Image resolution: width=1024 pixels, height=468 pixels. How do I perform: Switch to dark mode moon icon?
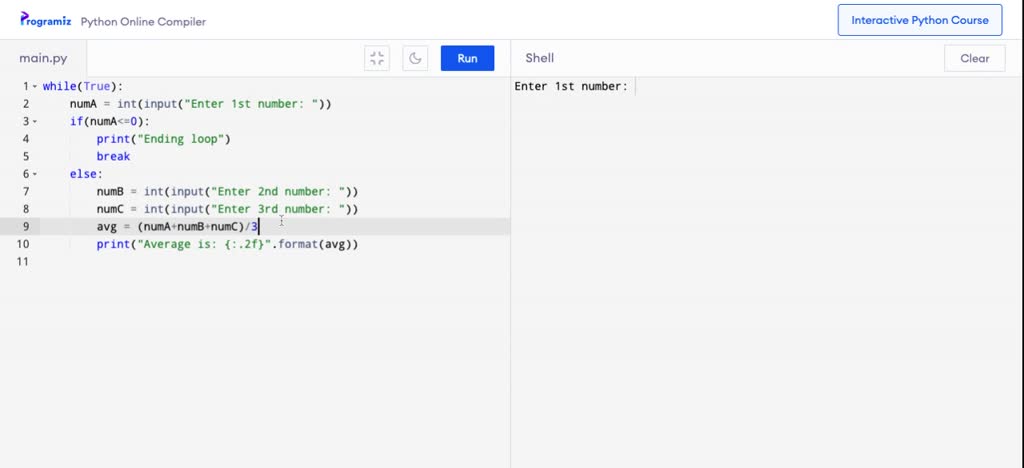(415, 58)
